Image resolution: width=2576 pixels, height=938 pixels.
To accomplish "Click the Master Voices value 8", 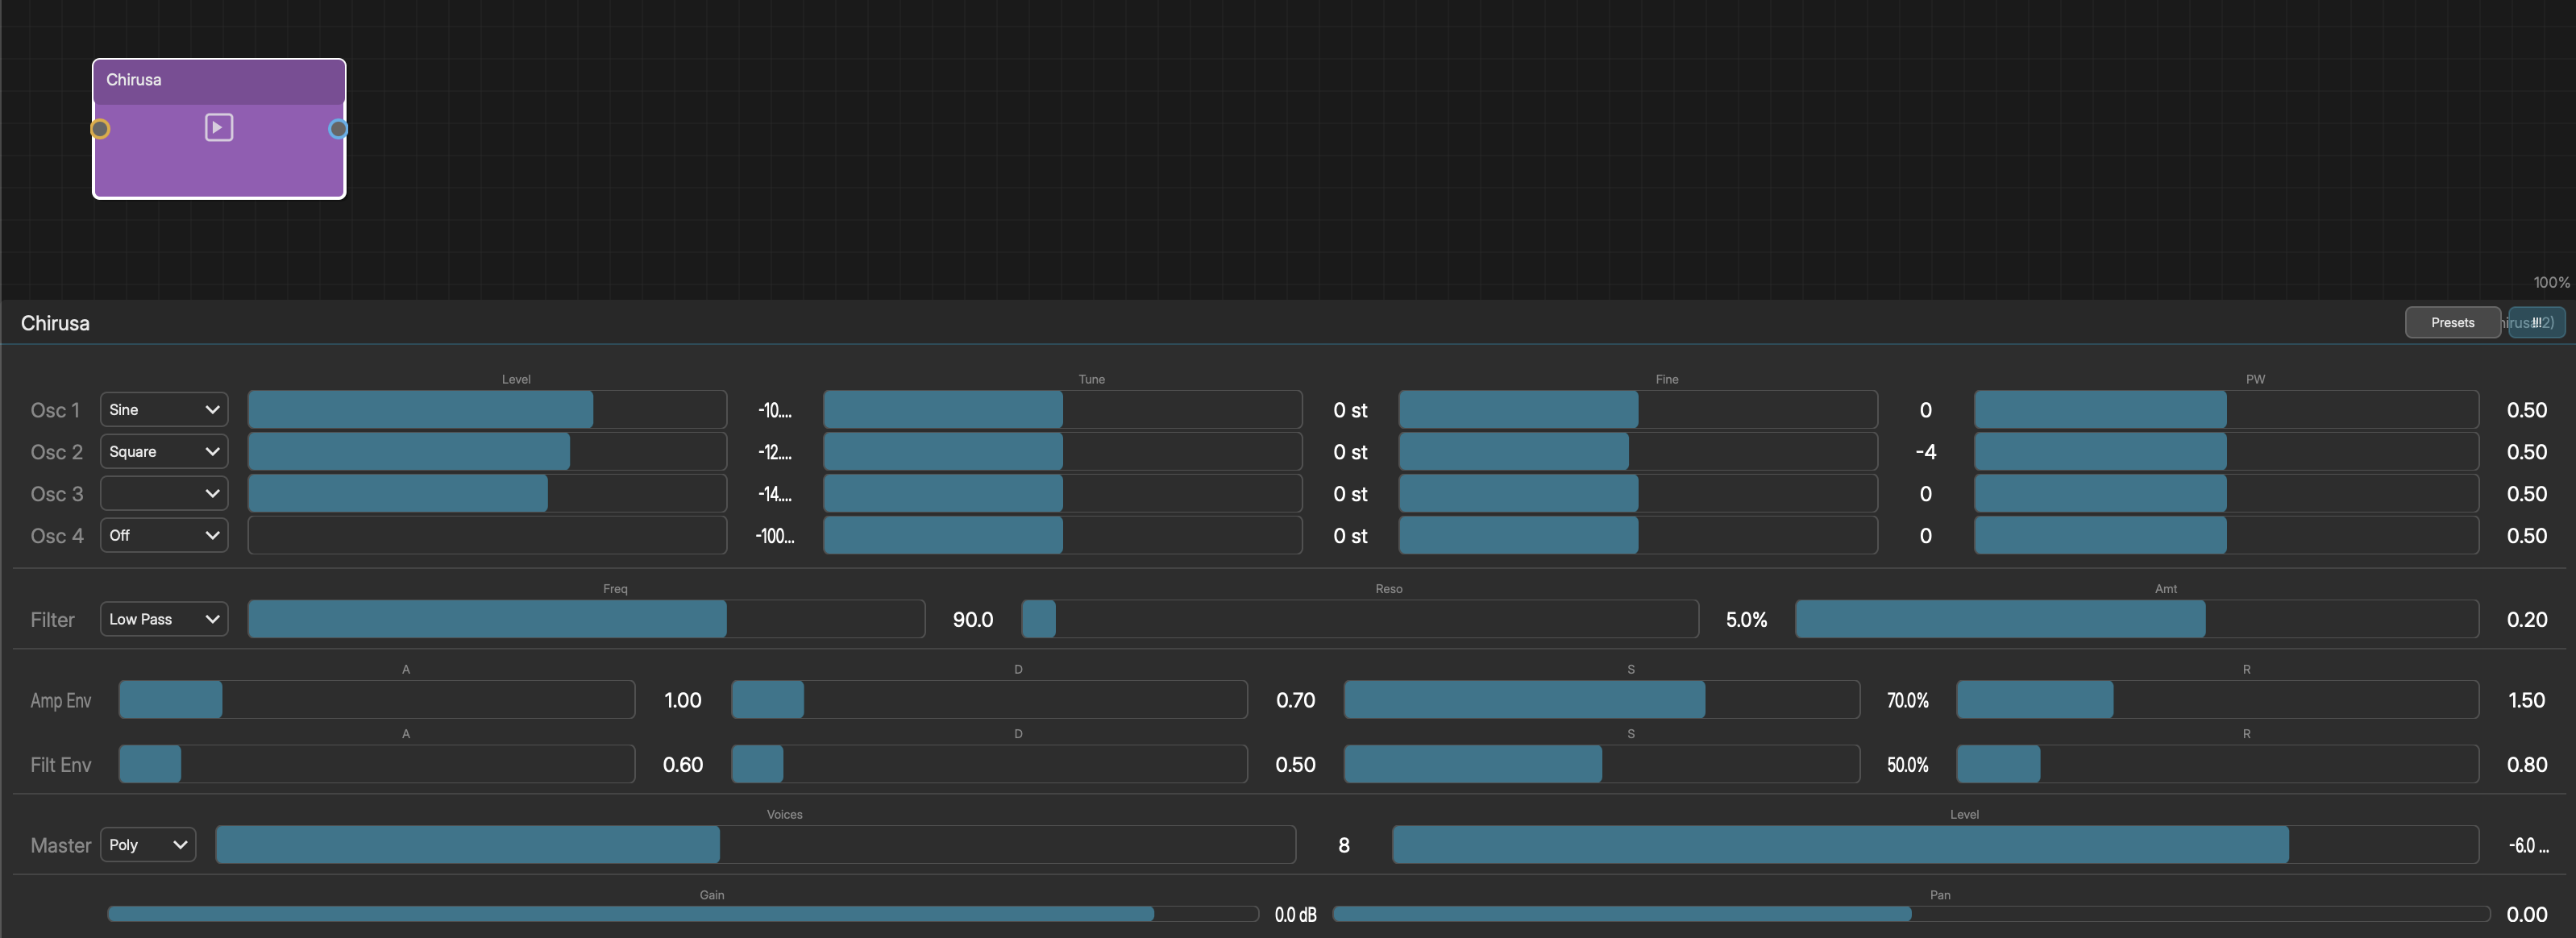I will point(1344,845).
